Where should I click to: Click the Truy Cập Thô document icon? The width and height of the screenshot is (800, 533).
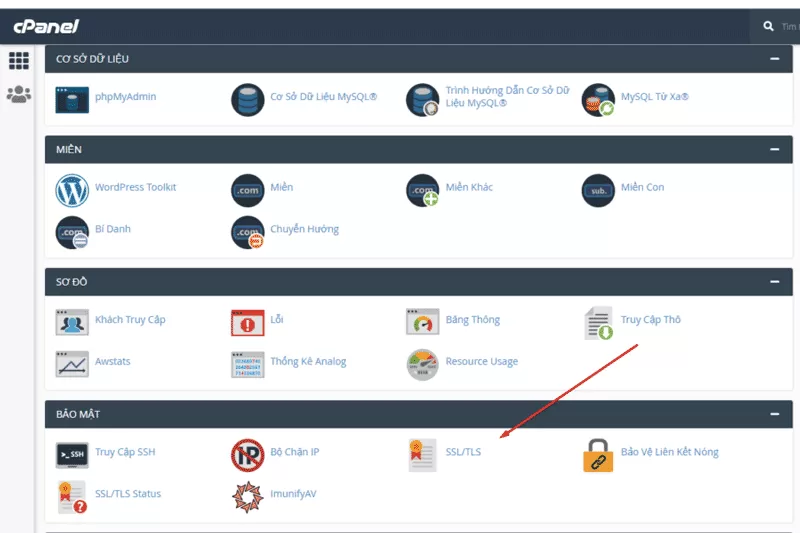(598, 323)
